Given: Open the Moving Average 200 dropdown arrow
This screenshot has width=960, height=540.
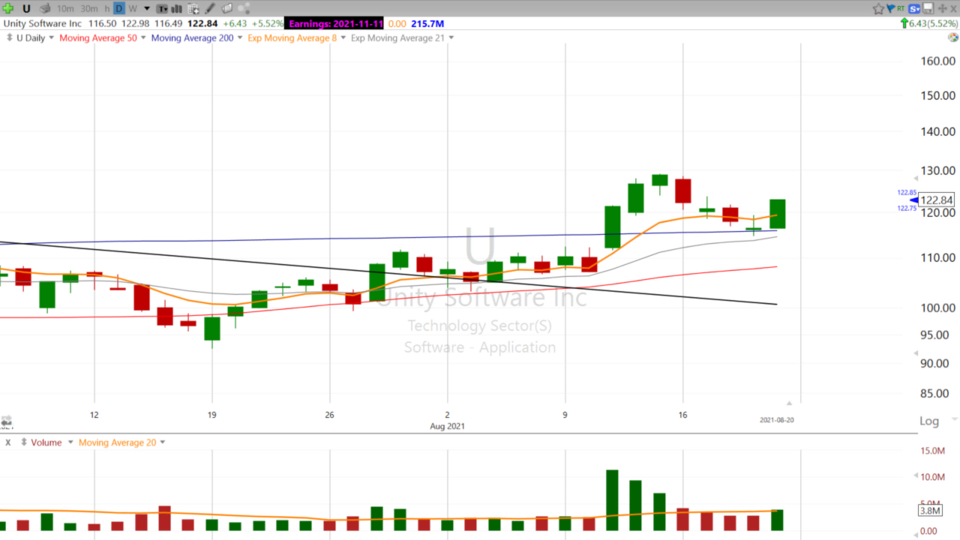Looking at the screenshot, I should [x=240, y=38].
